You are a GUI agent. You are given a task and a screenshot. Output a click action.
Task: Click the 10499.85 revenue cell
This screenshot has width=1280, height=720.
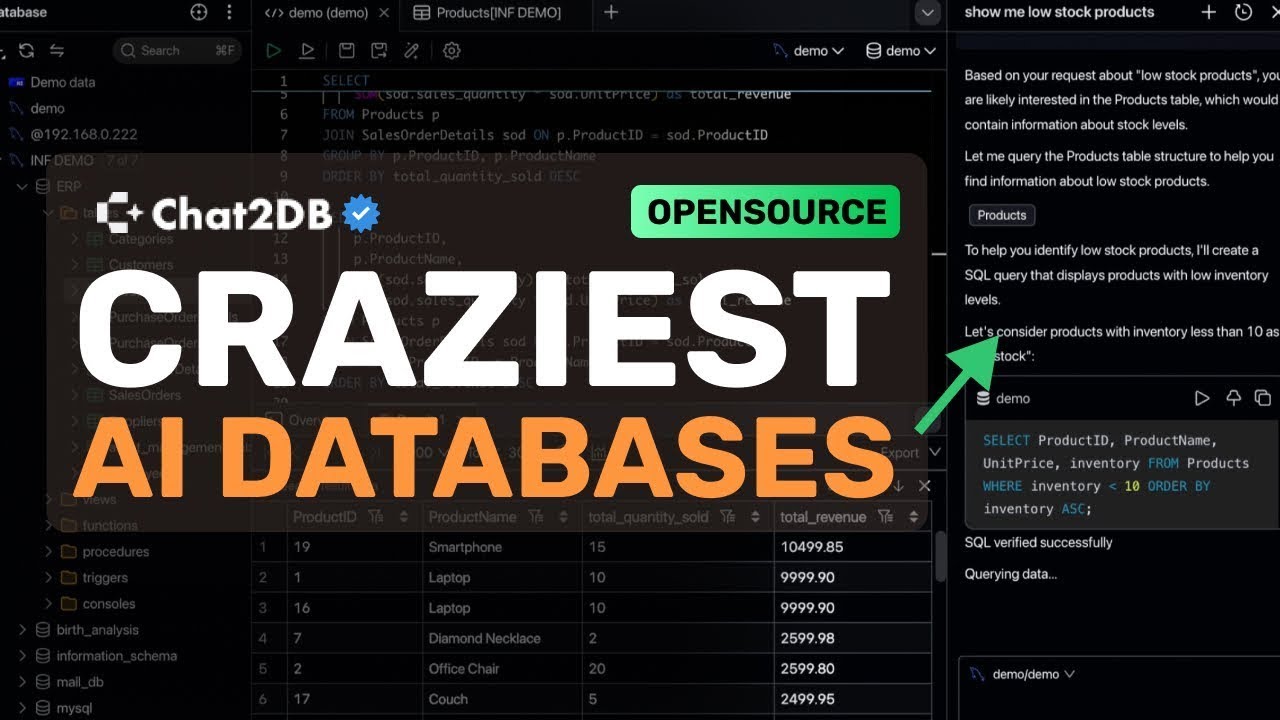pos(853,547)
